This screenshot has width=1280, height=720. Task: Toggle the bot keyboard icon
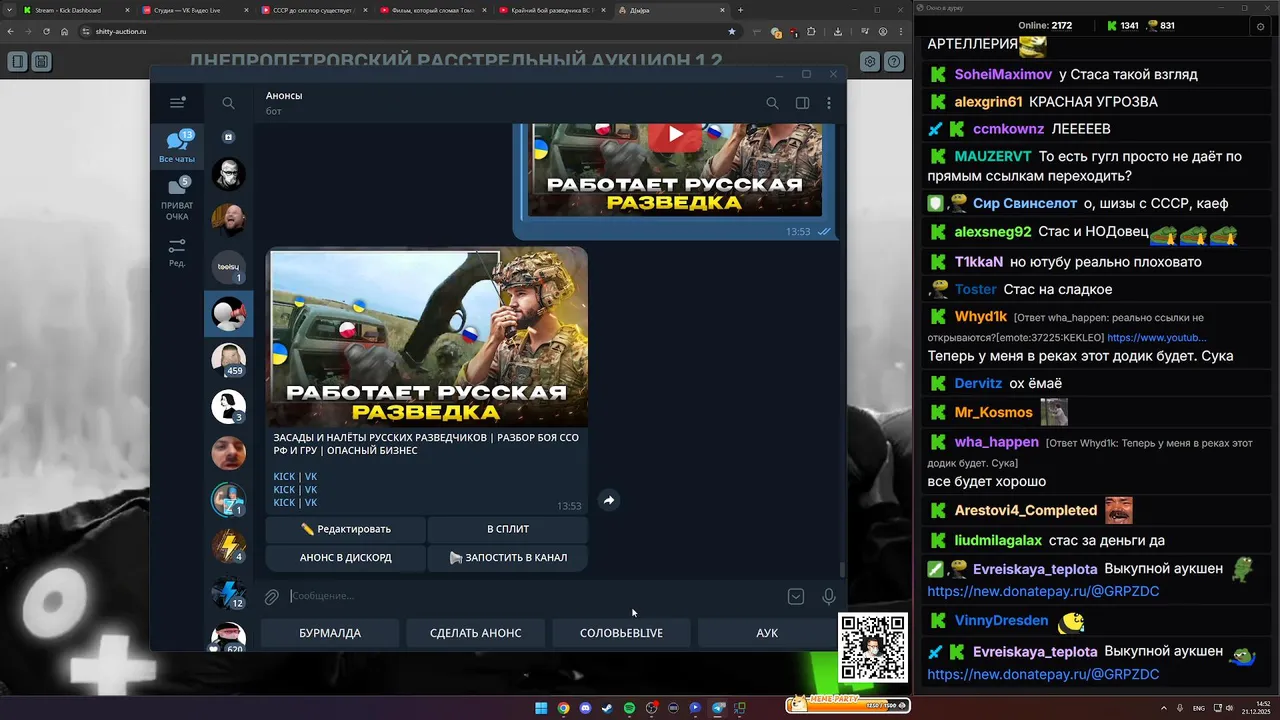pos(796,597)
